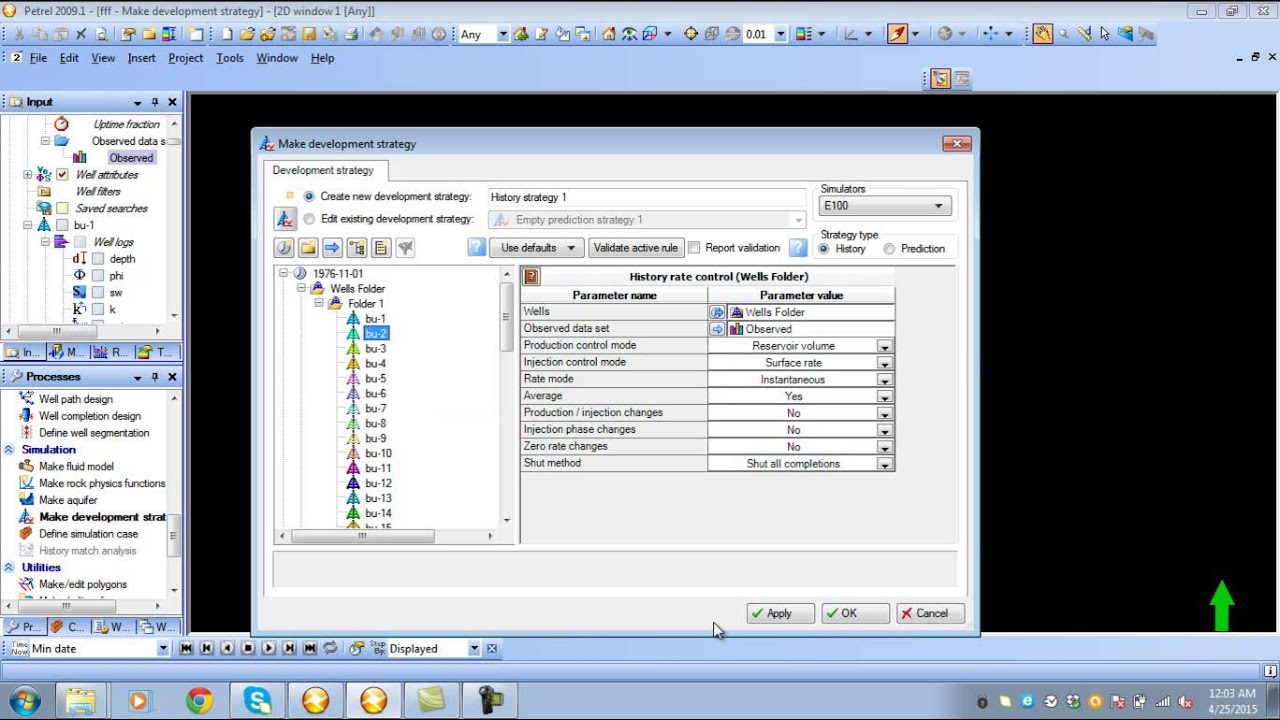Cancel the development strategy dialog
This screenshot has height=720, width=1280.
point(930,613)
